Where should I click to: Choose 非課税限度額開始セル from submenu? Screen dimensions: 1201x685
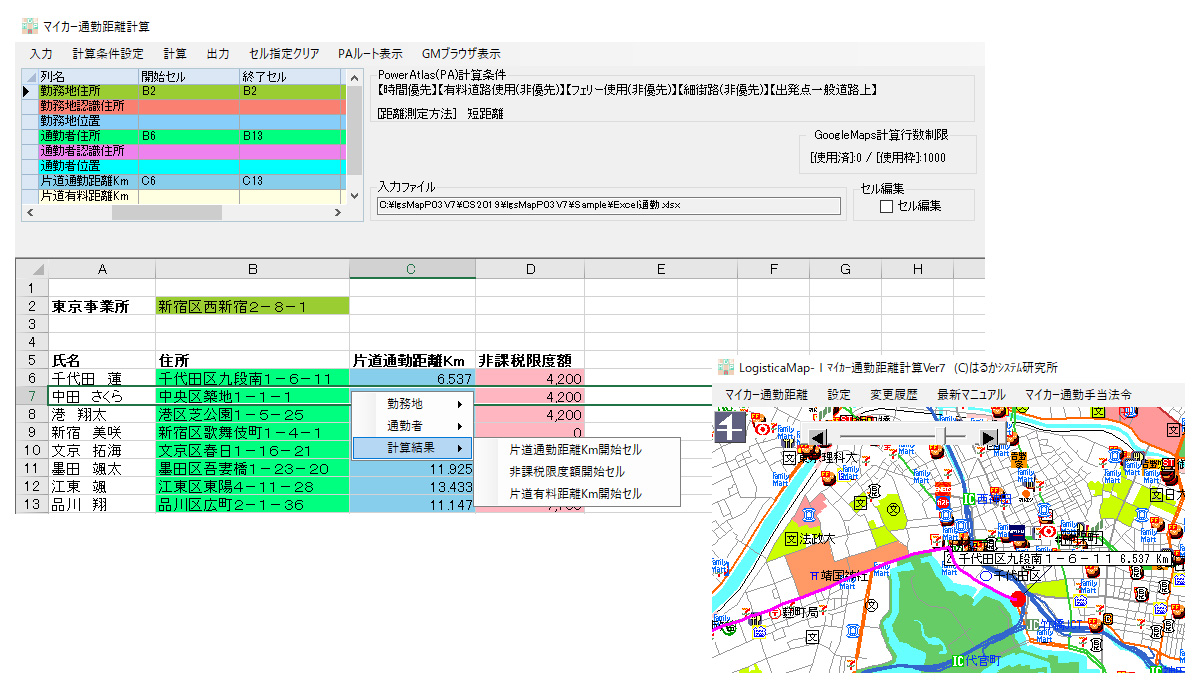pyautogui.click(x=566, y=471)
